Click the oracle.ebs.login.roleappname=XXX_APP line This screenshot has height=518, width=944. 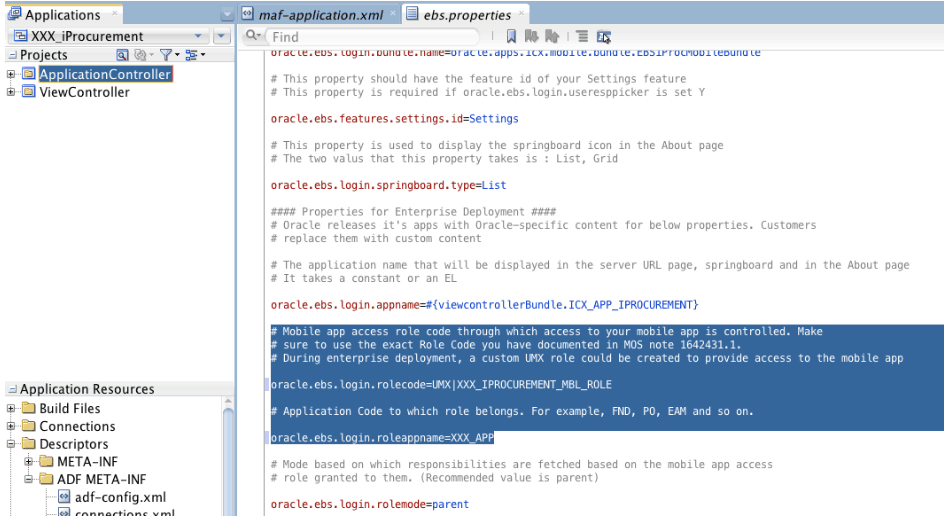(x=382, y=438)
